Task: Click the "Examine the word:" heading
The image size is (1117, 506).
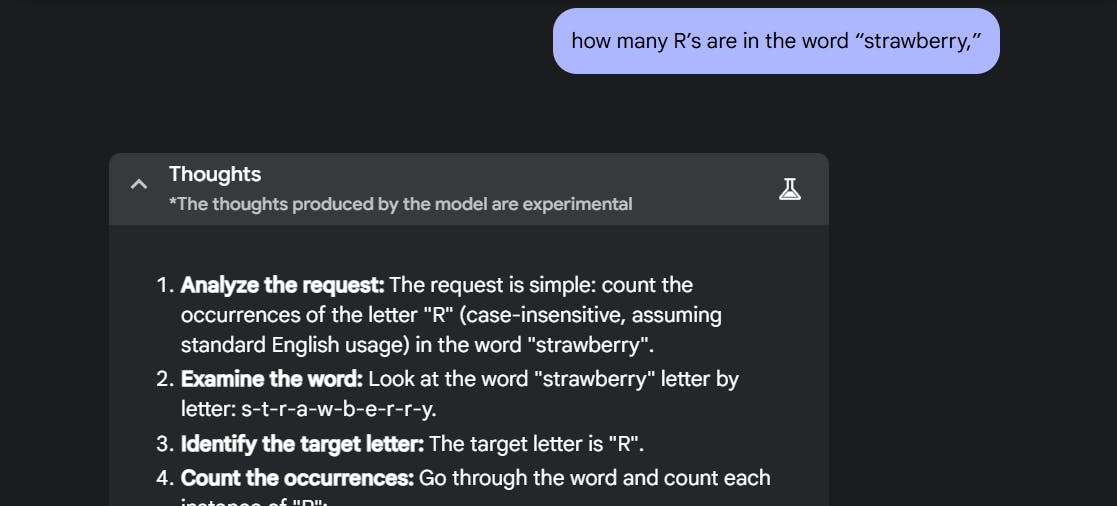Action: tap(272, 379)
